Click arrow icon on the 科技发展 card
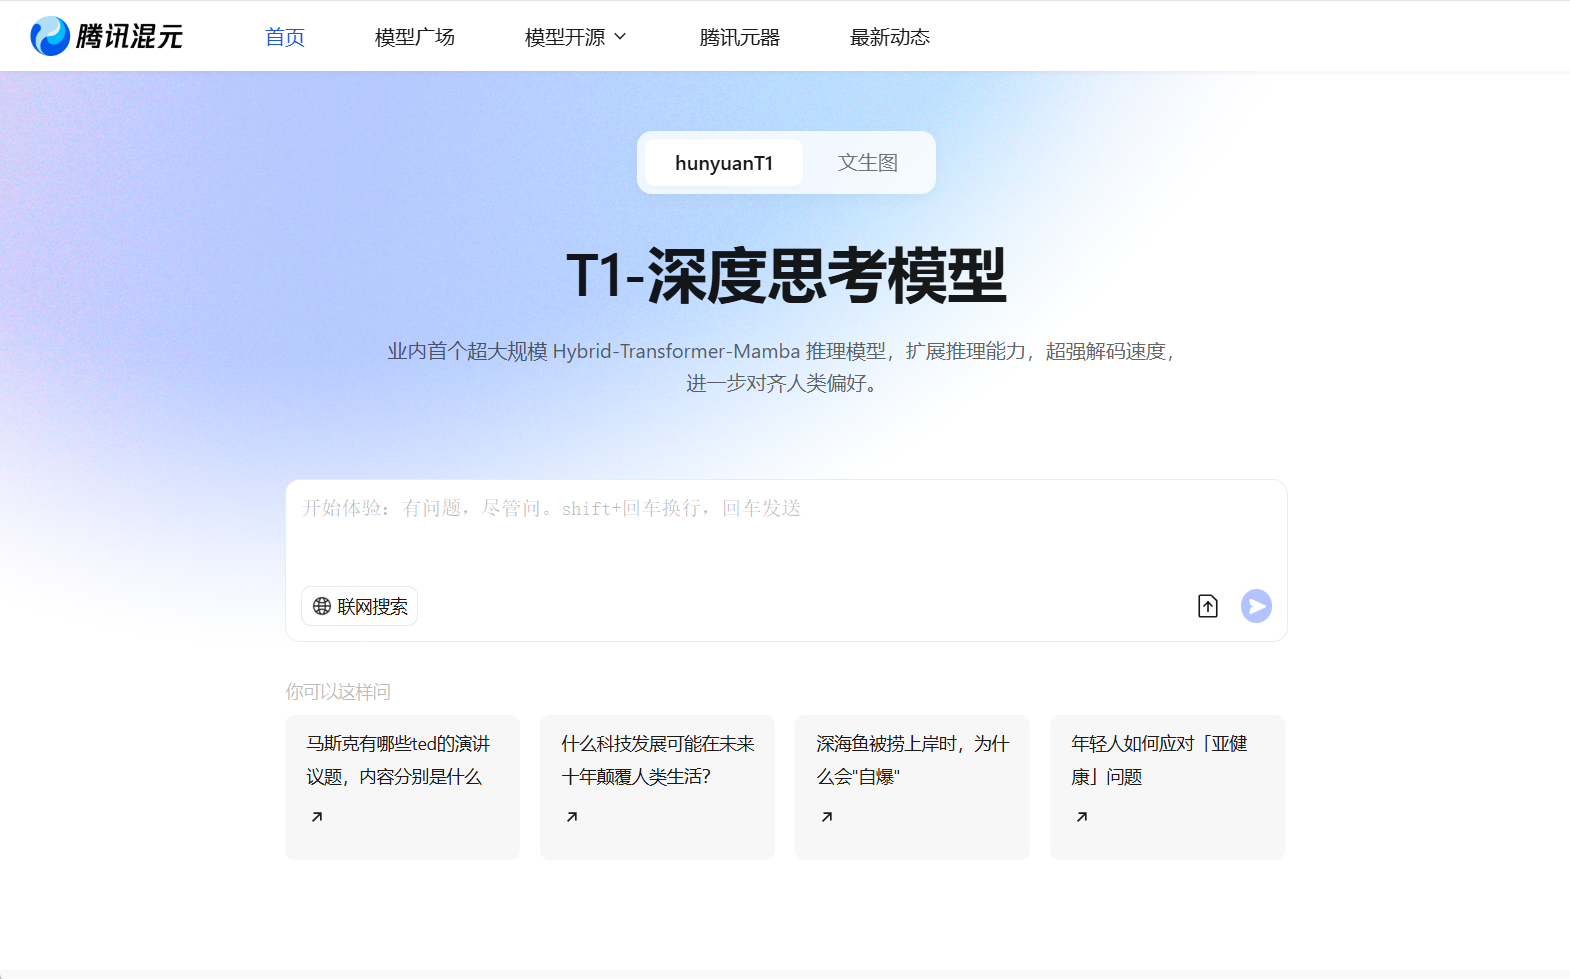 click(572, 817)
